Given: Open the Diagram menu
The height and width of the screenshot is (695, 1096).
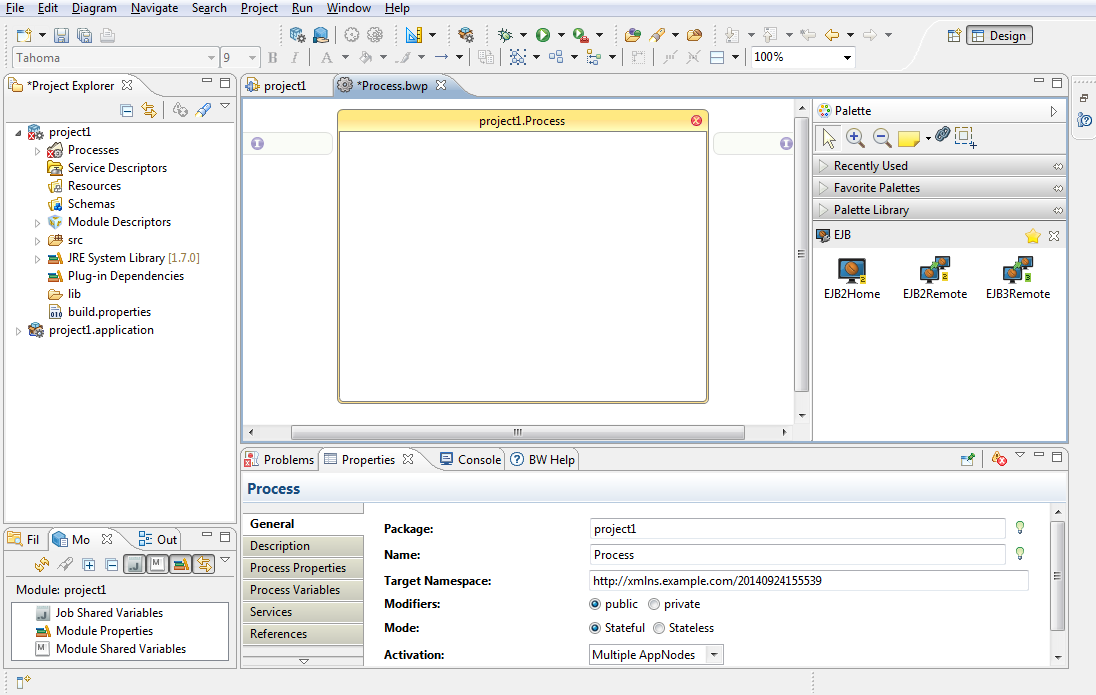Looking at the screenshot, I should 94,8.
